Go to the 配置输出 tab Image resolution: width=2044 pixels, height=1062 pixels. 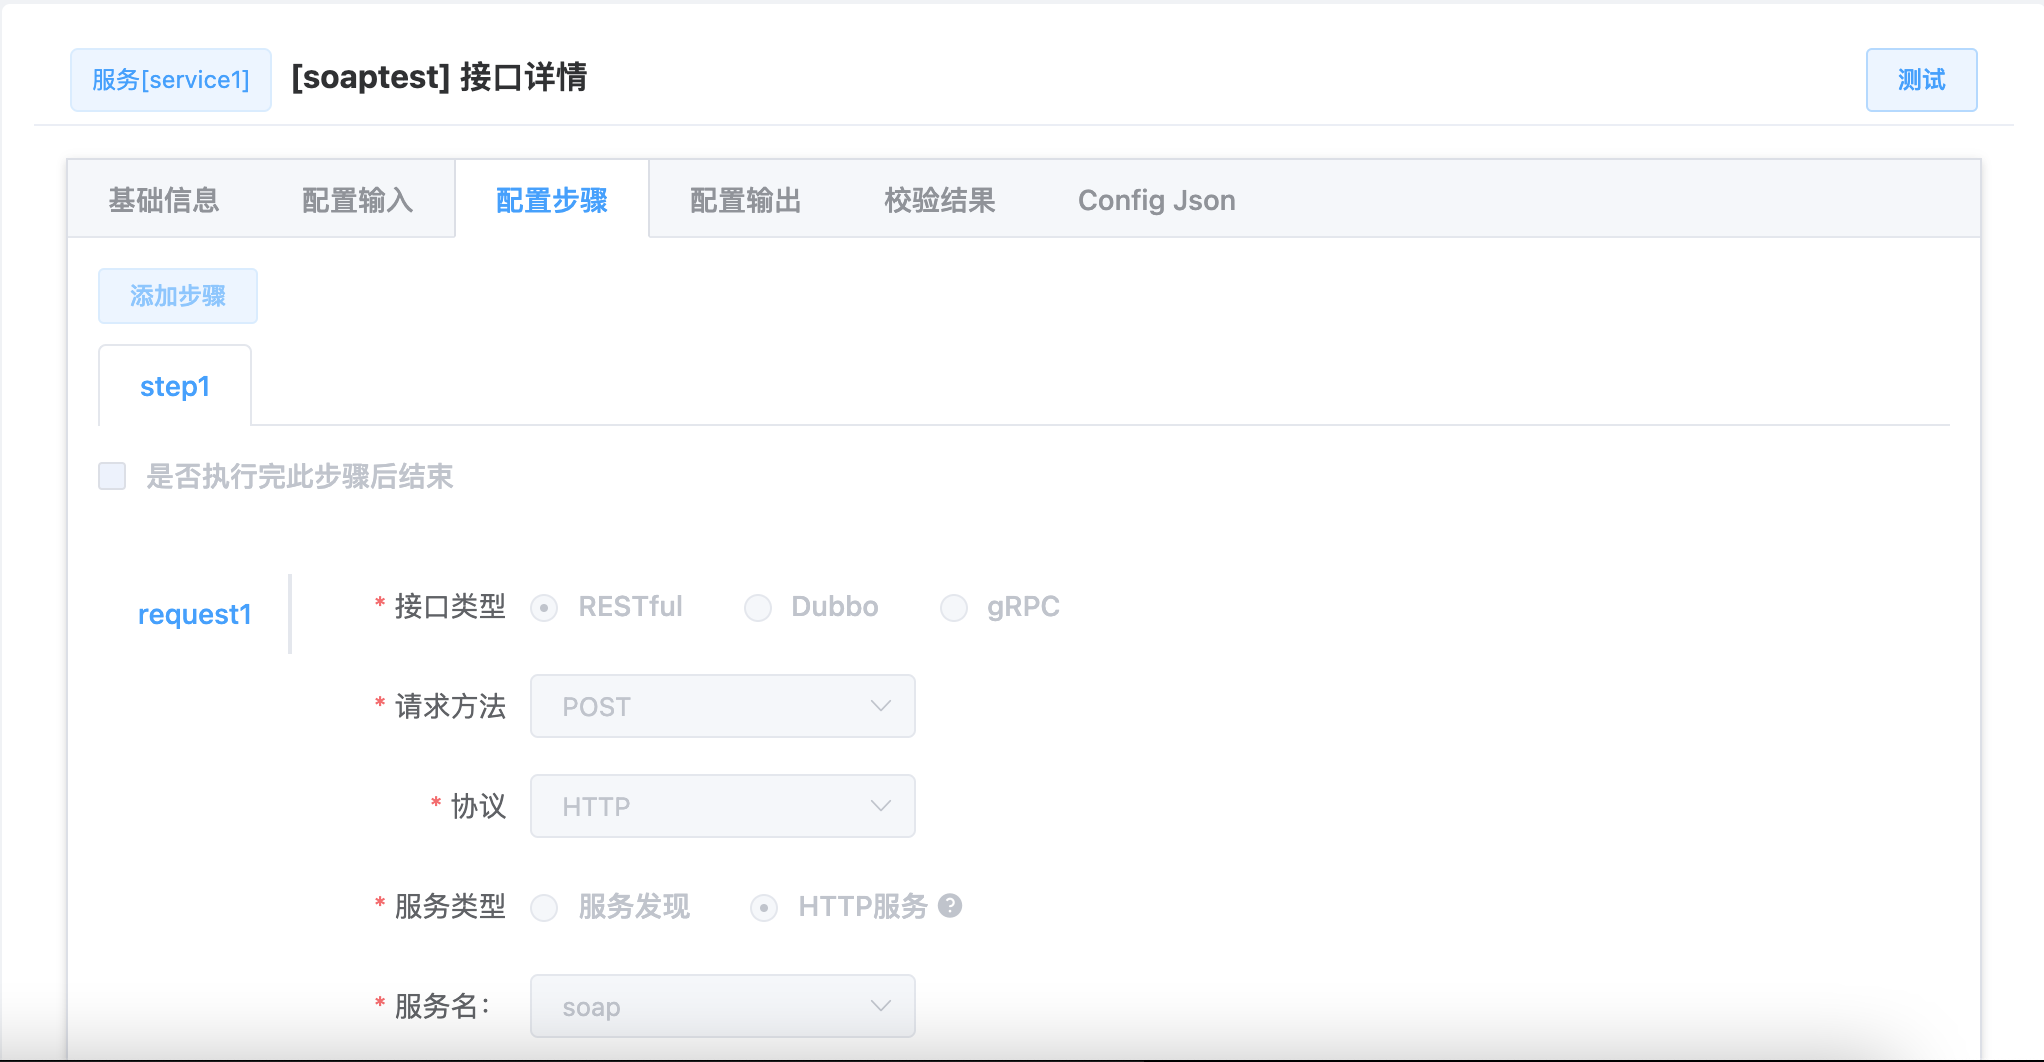coord(746,200)
